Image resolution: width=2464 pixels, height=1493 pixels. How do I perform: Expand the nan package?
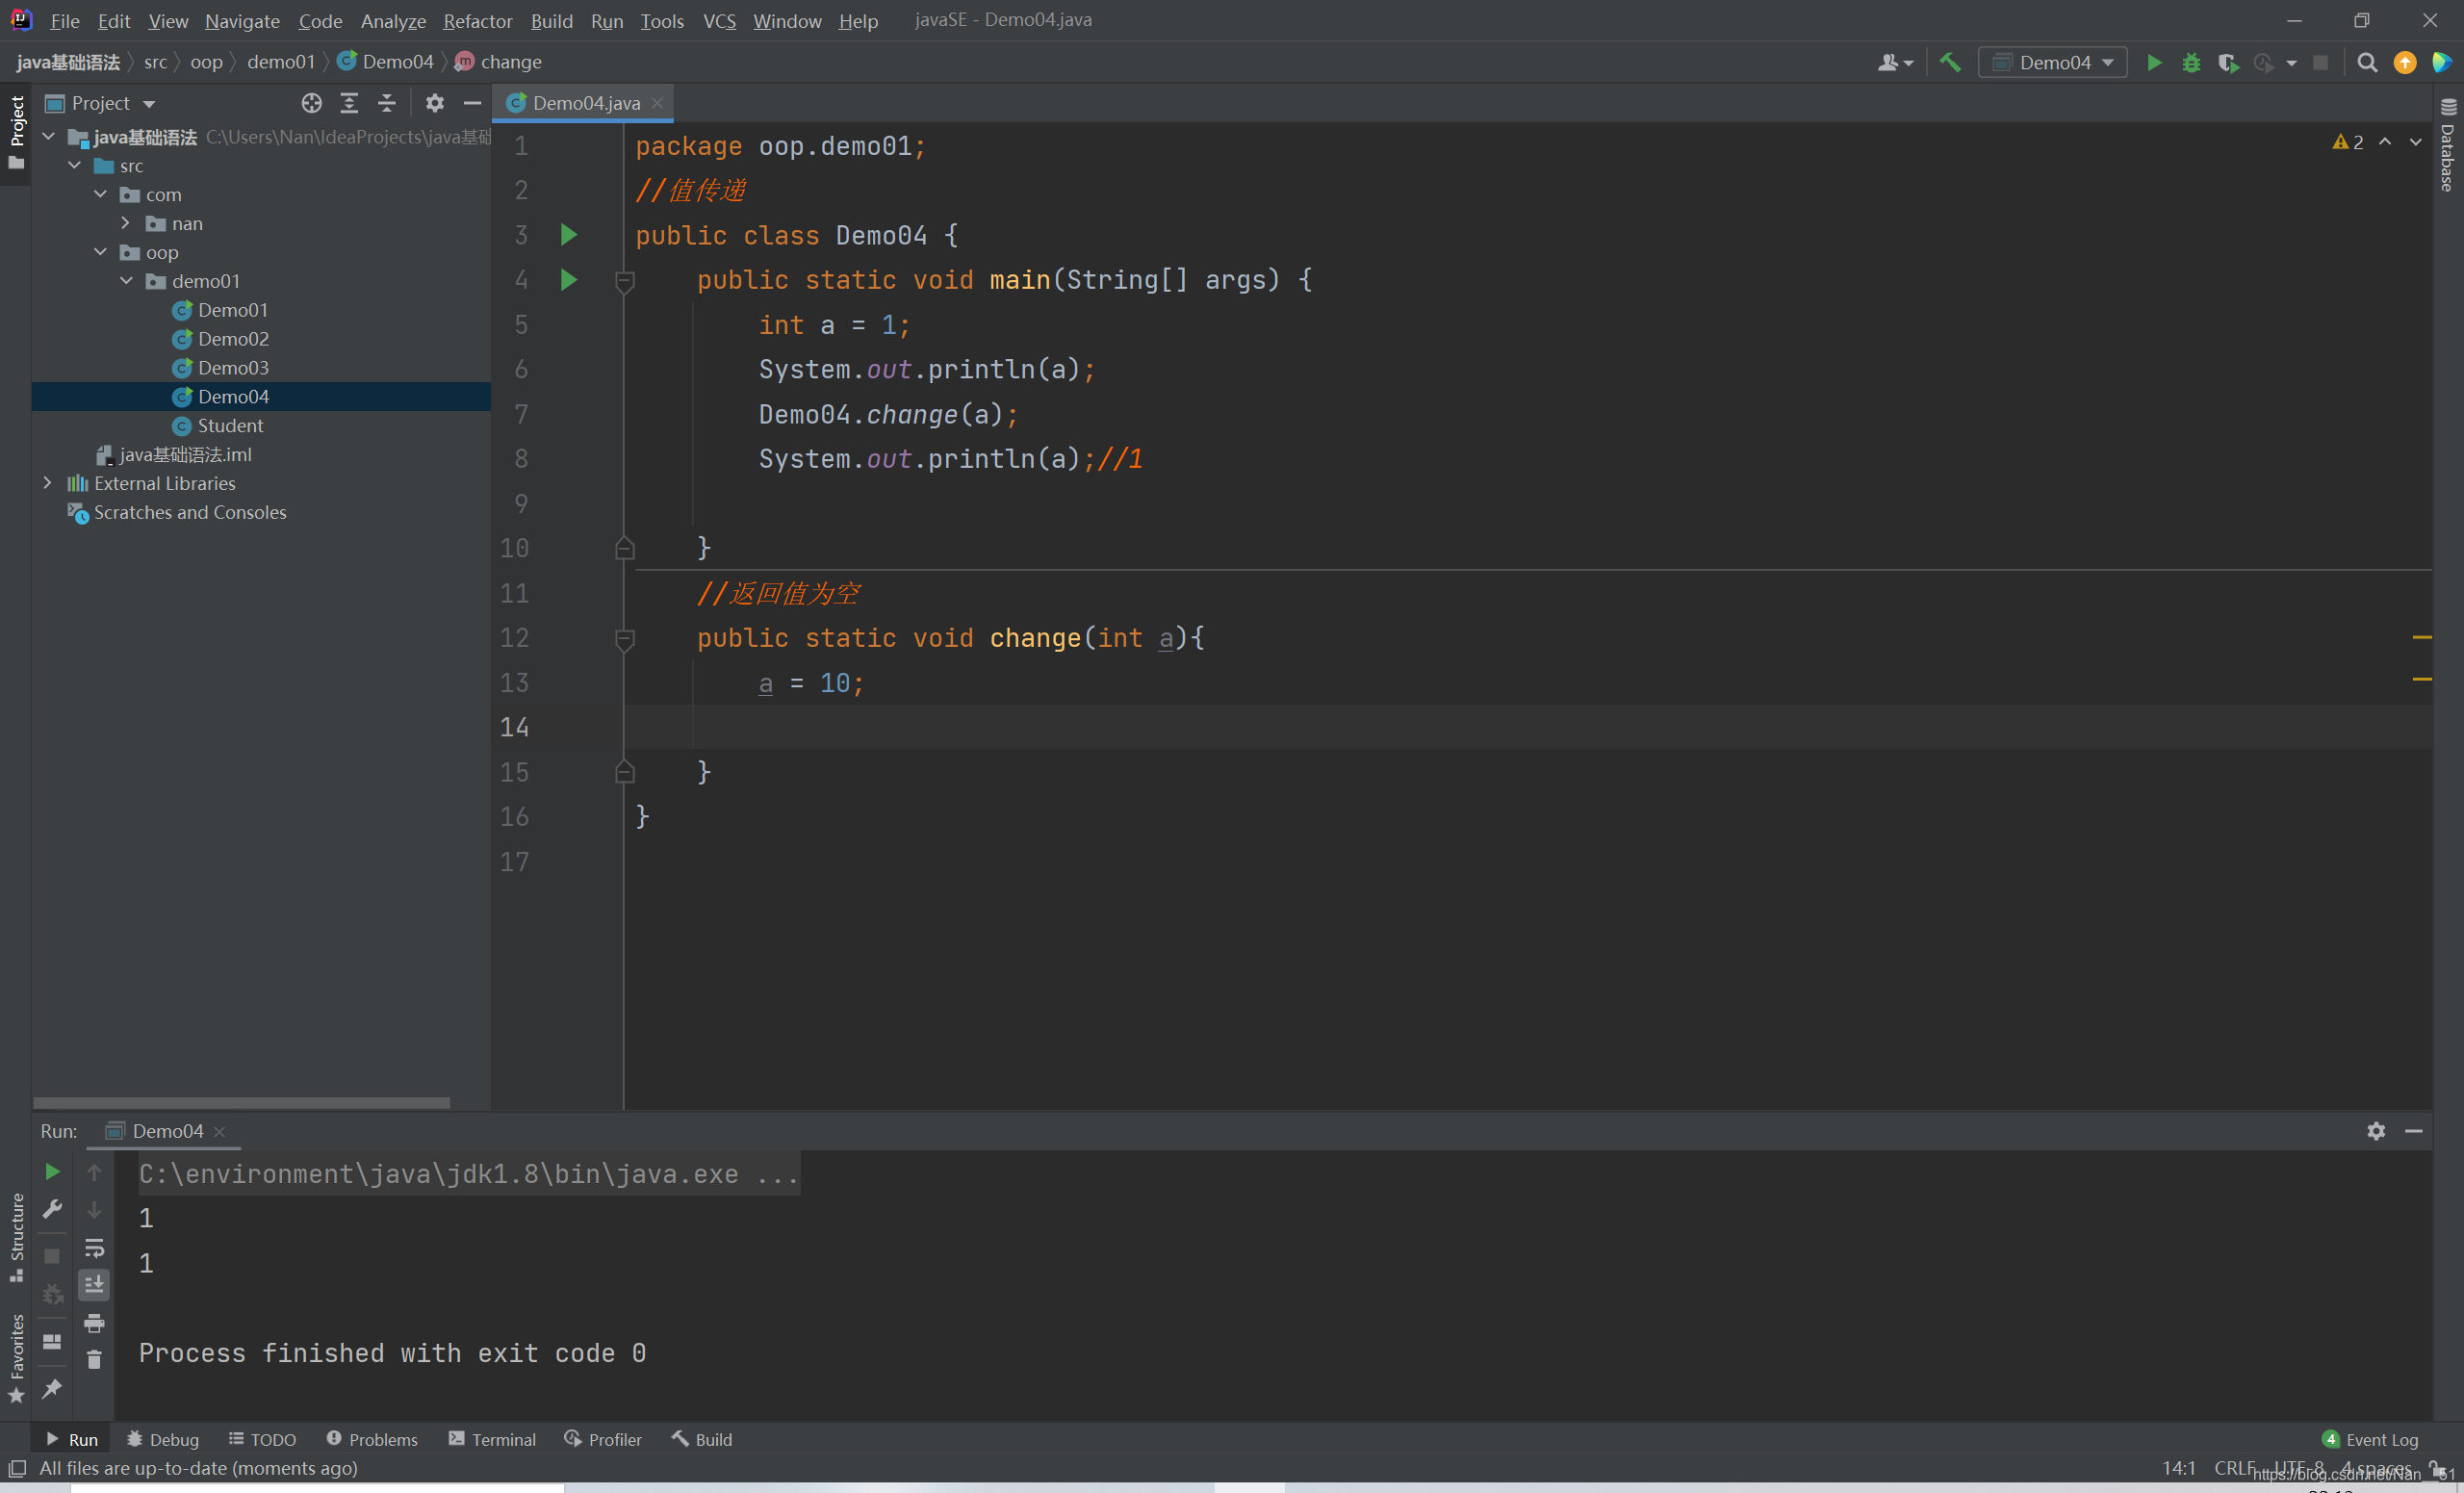[x=126, y=223]
